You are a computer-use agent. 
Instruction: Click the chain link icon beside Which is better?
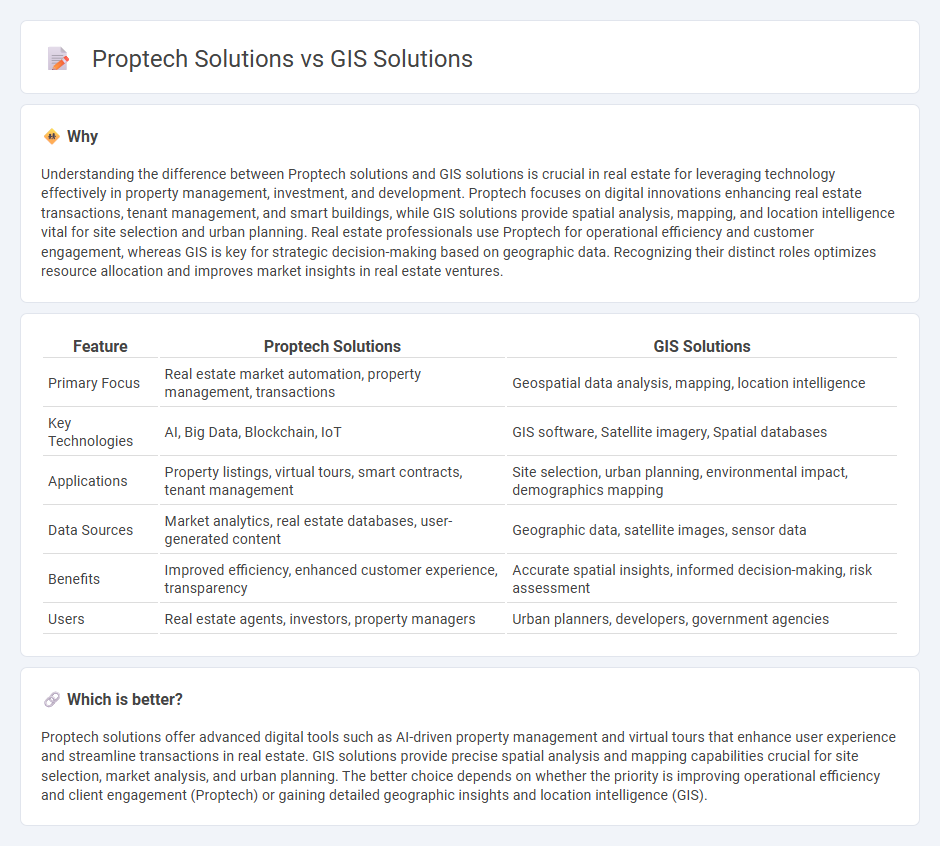pyautogui.click(x=52, y=700)
